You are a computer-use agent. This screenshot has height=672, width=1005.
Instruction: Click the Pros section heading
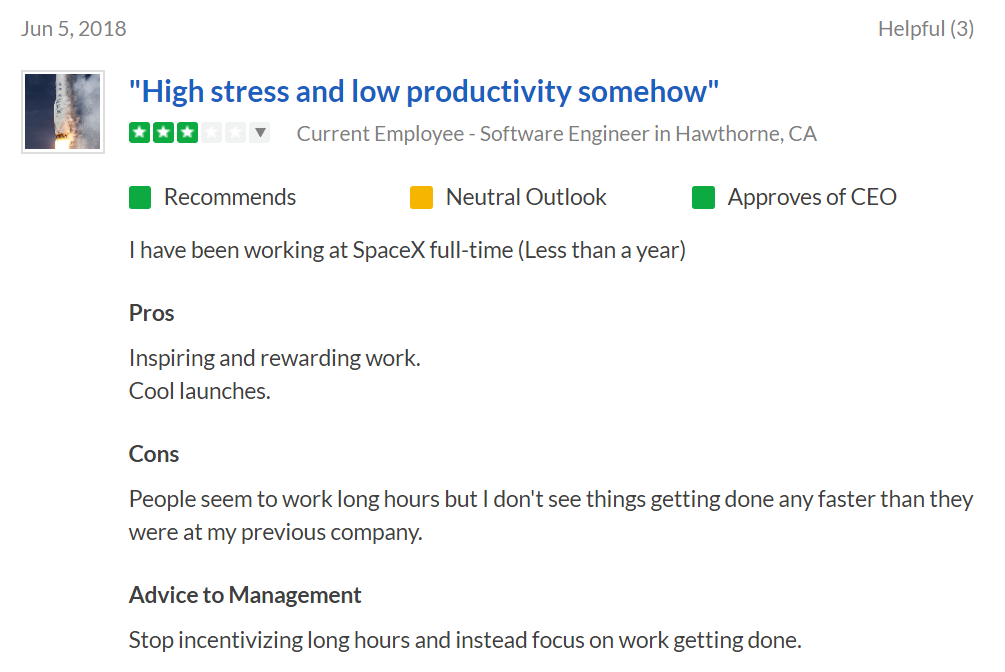[151, 314]
